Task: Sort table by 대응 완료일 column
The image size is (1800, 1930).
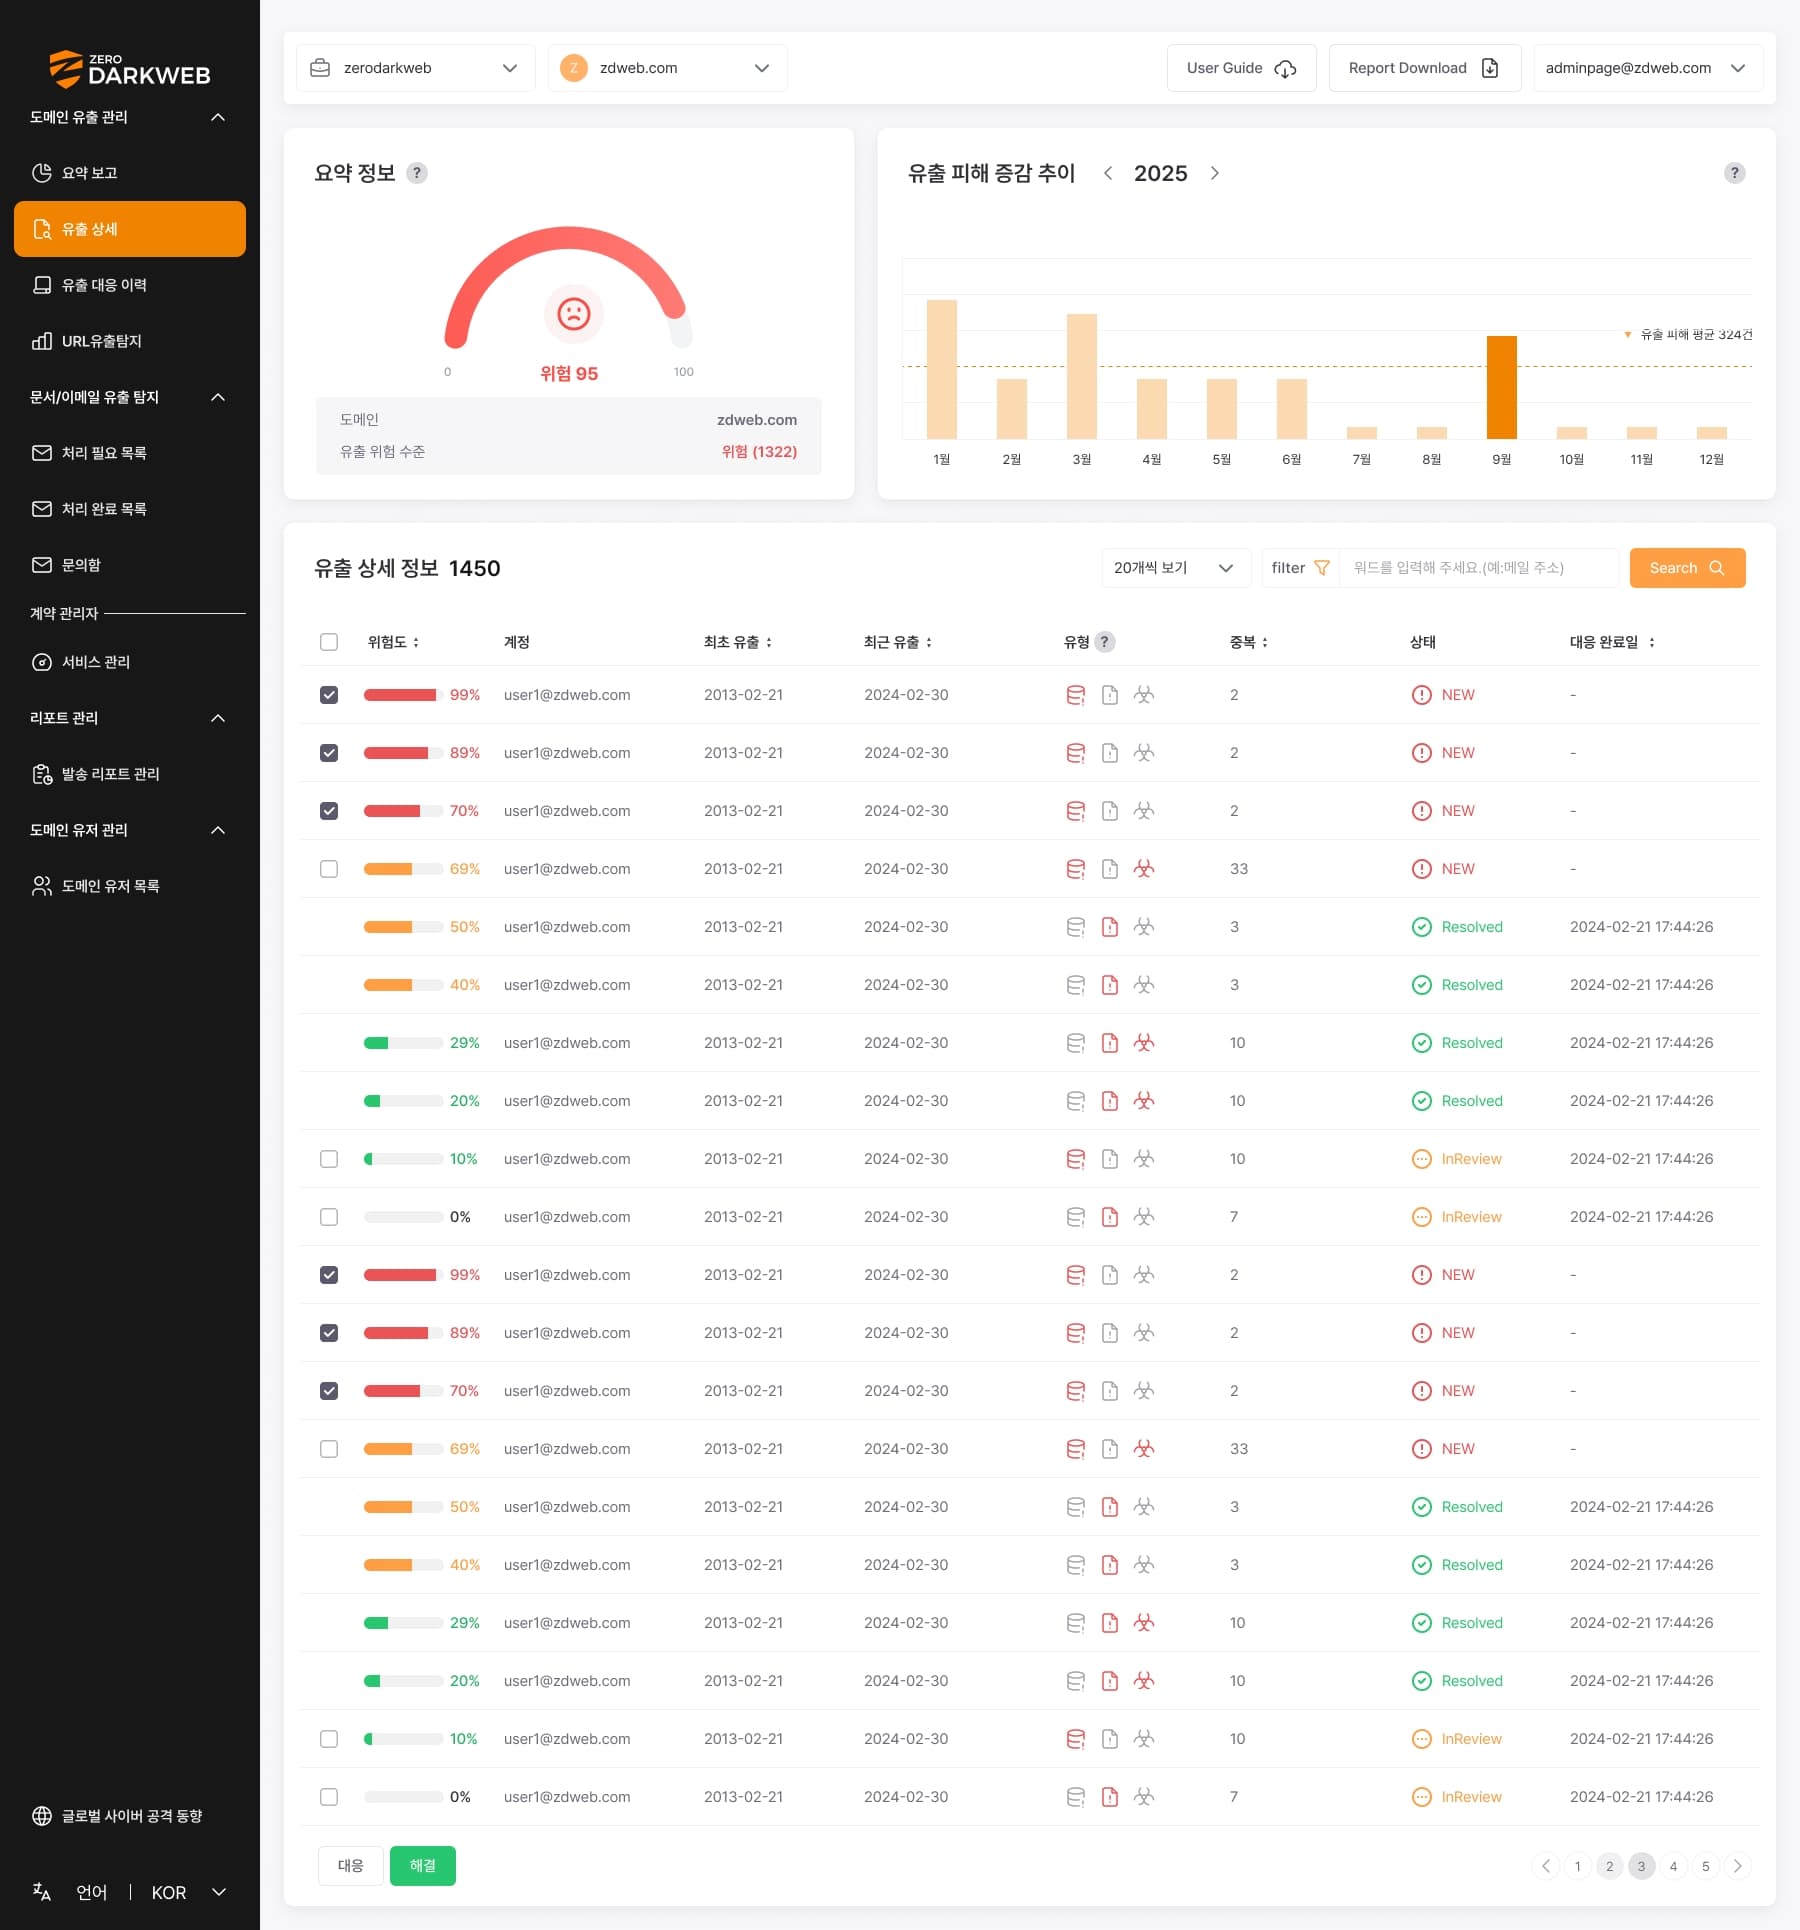Action: tap(1652, 642)
